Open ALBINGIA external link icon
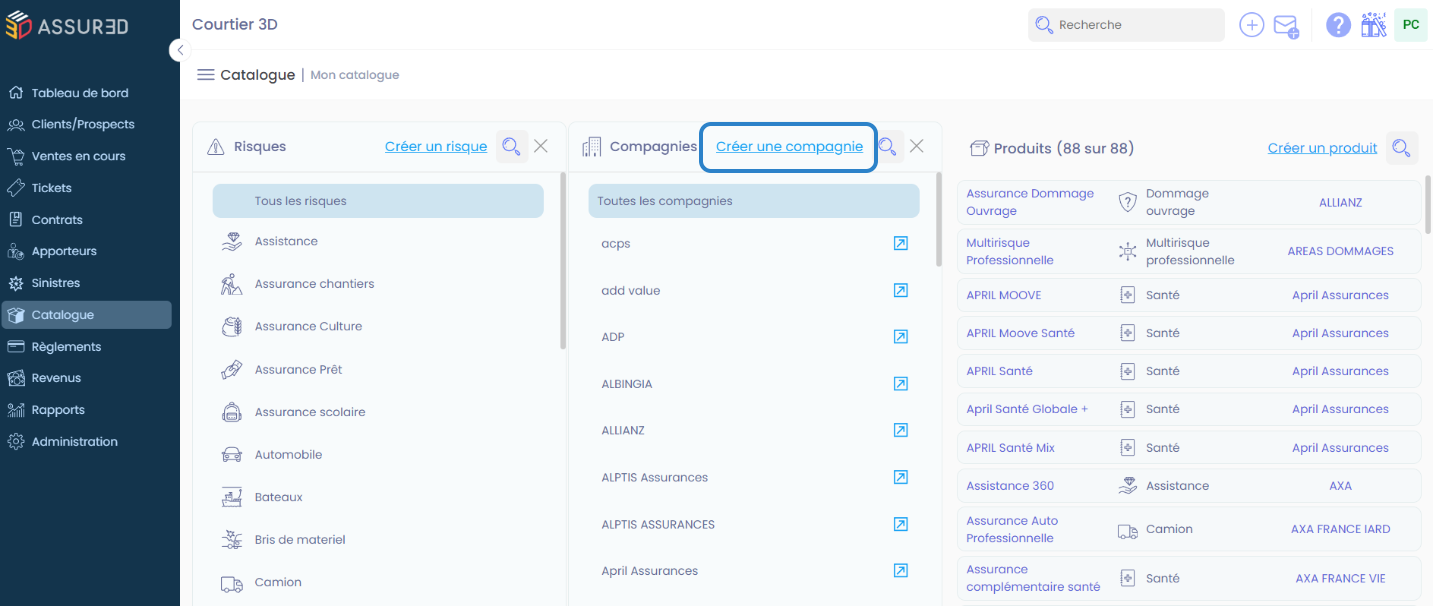The image size is (1433, 606). click(900, 384)
